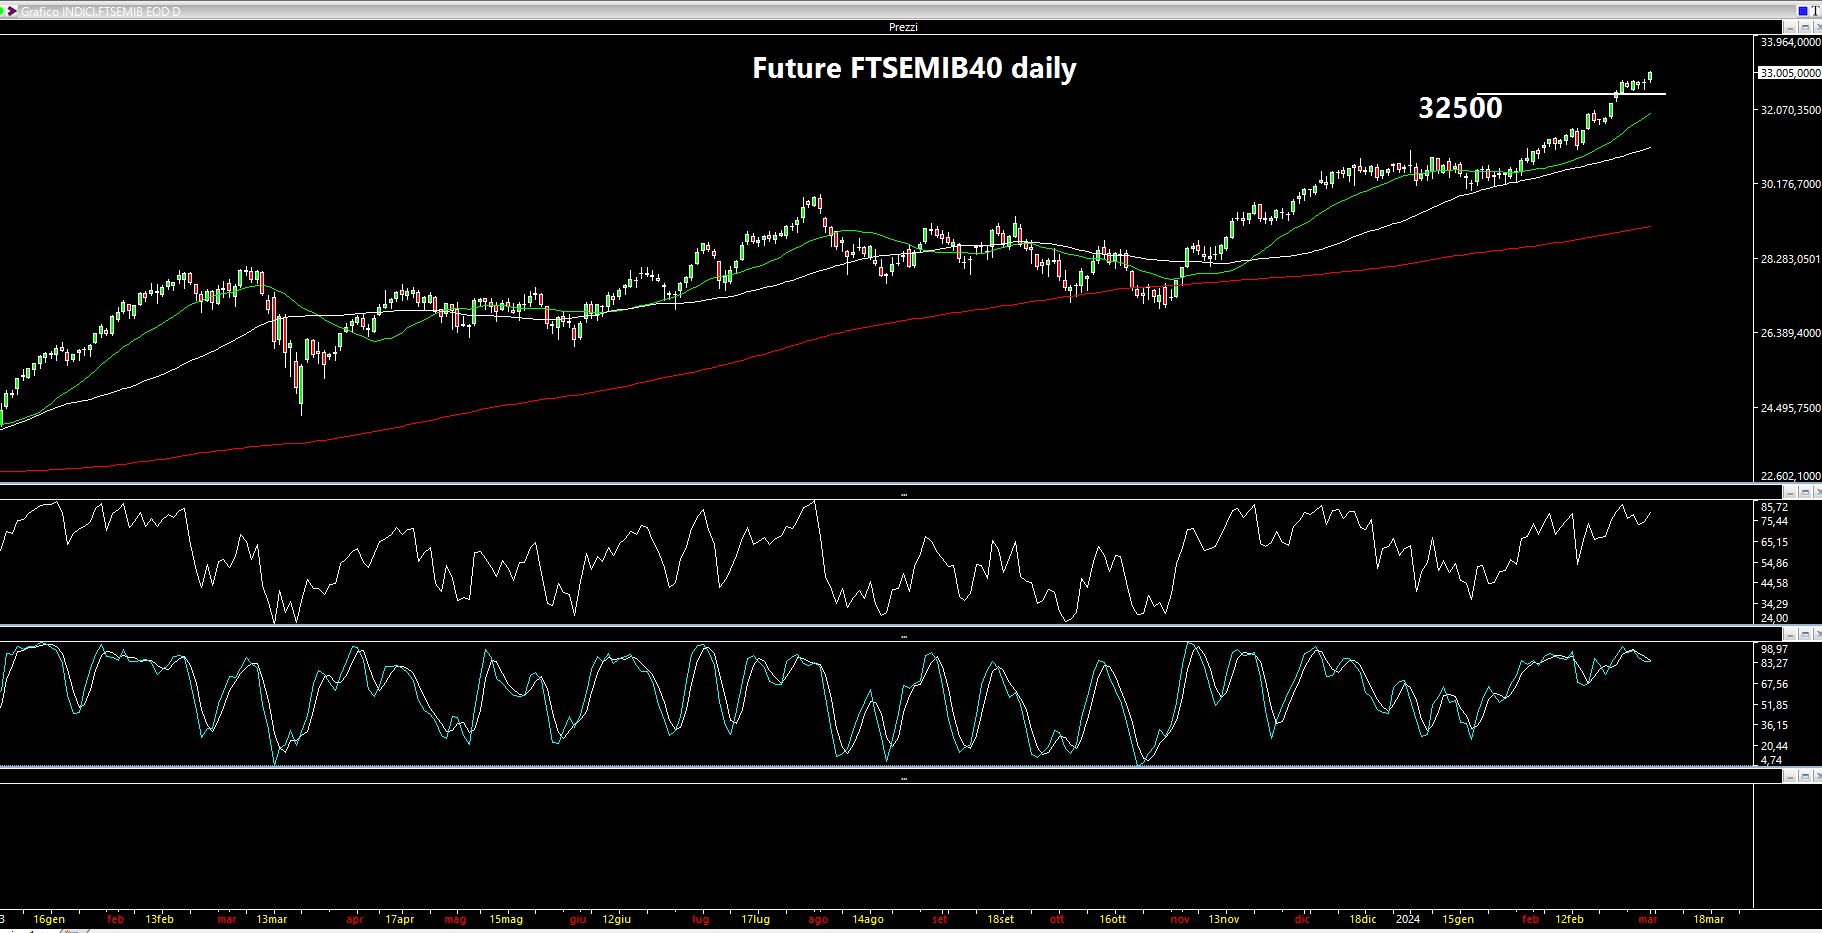Minimize the Prezzi price pane
Image resolution: width=1822 pixels, height=933 pixels.
(x=1791, y=27)
